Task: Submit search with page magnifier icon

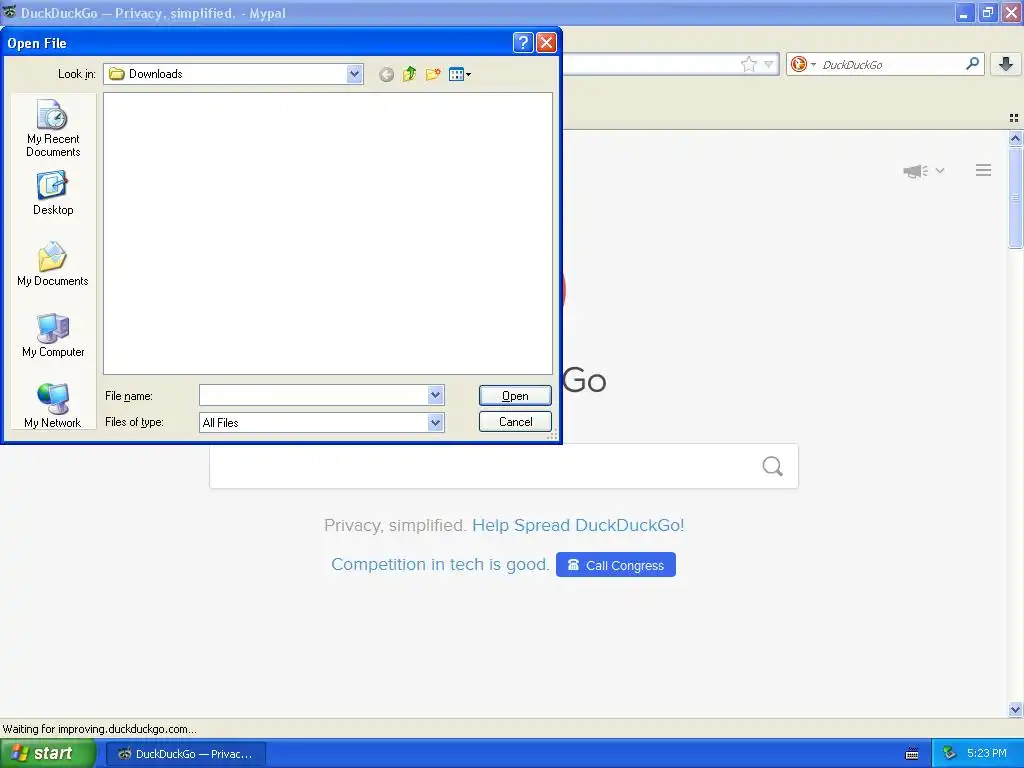Action: 773,466
